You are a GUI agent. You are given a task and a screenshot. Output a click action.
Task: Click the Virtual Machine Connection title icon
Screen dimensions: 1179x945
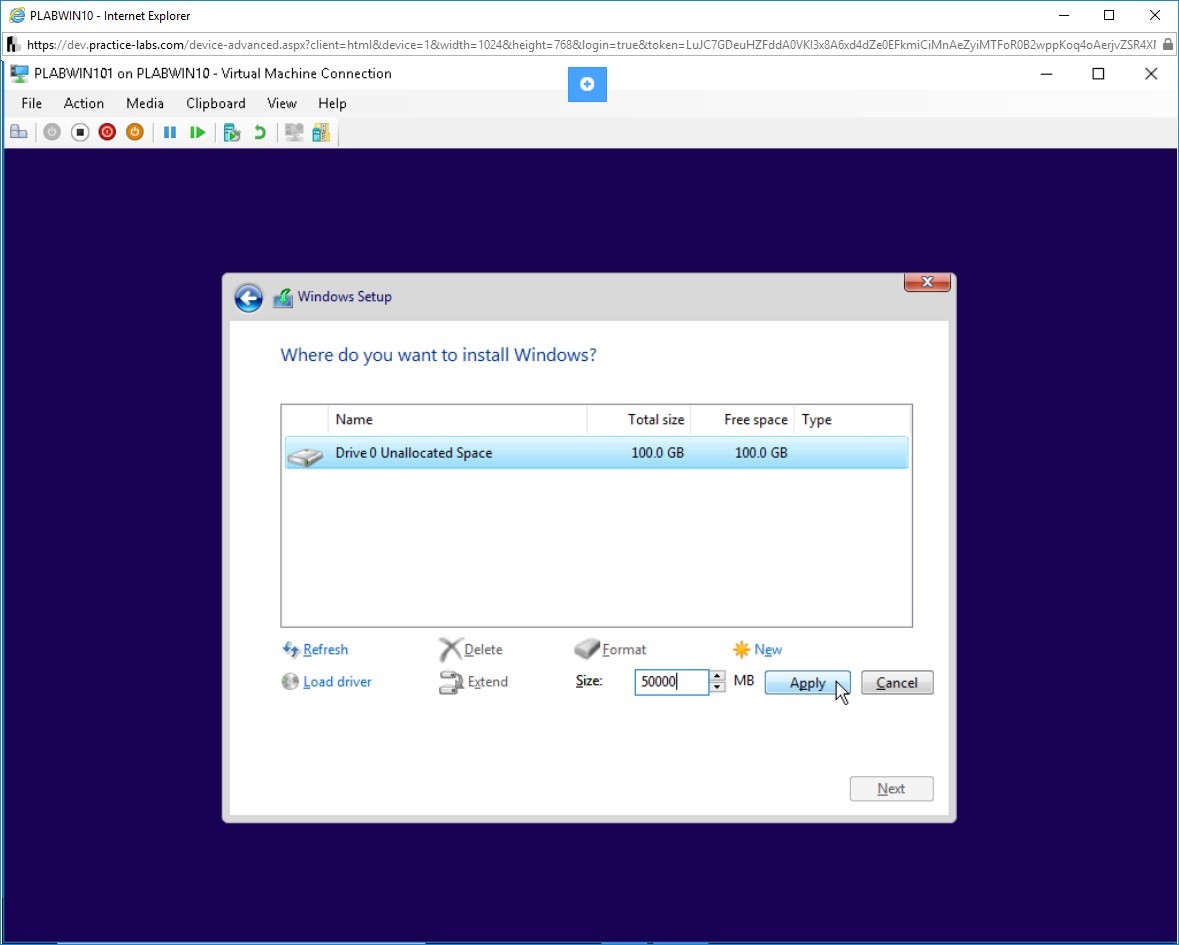[20, 74]
